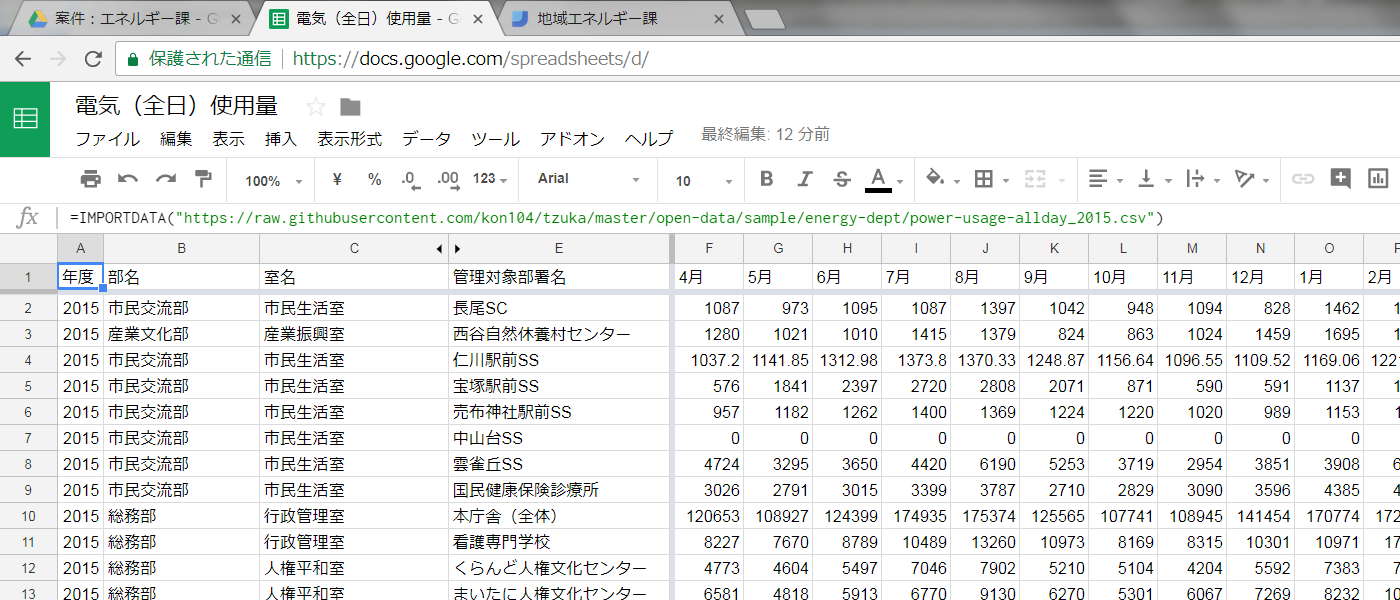Go back in the browser

23,59
